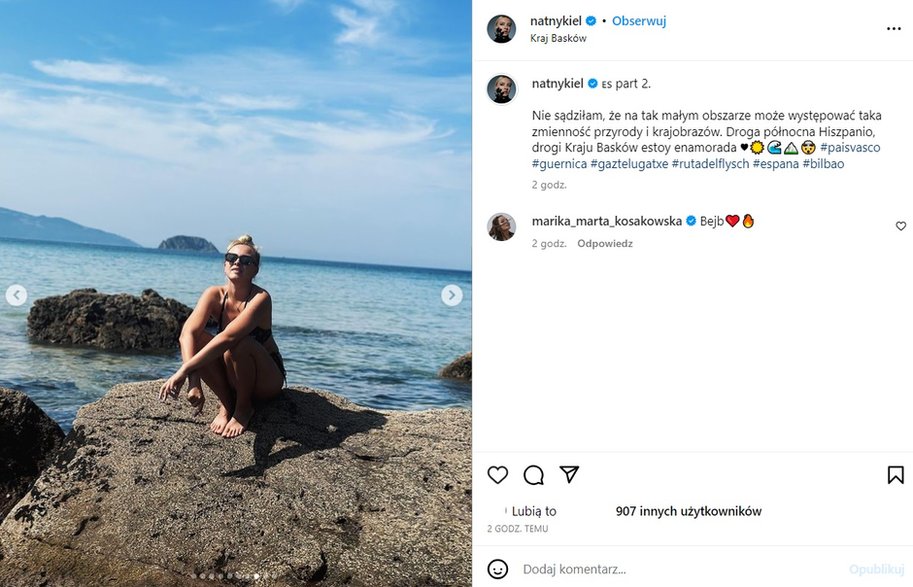Share the post via the paper plane icon
Screen dimensions: 913x587
click(x=569, y=475)
